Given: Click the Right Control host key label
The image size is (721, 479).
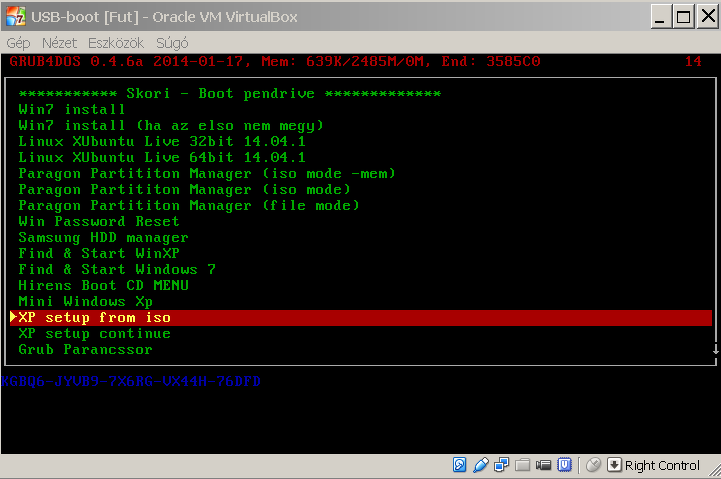Looking at the screenshot, I should click(662, 466).
